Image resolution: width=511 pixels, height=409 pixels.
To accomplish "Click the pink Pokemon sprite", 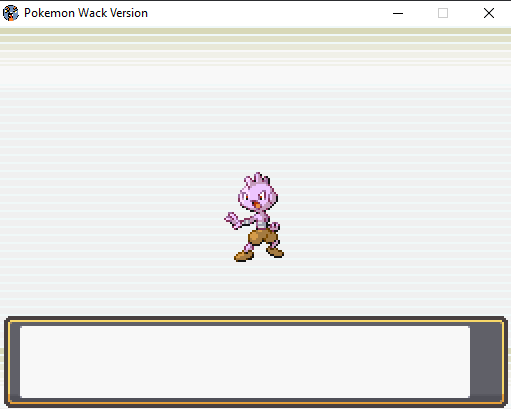I will 254,217.
